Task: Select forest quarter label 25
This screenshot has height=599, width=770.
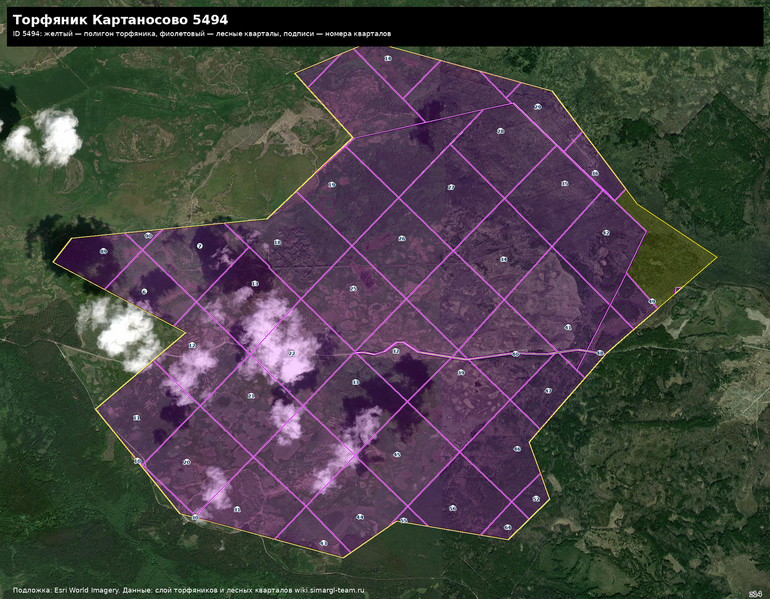Action: [353, 289]
